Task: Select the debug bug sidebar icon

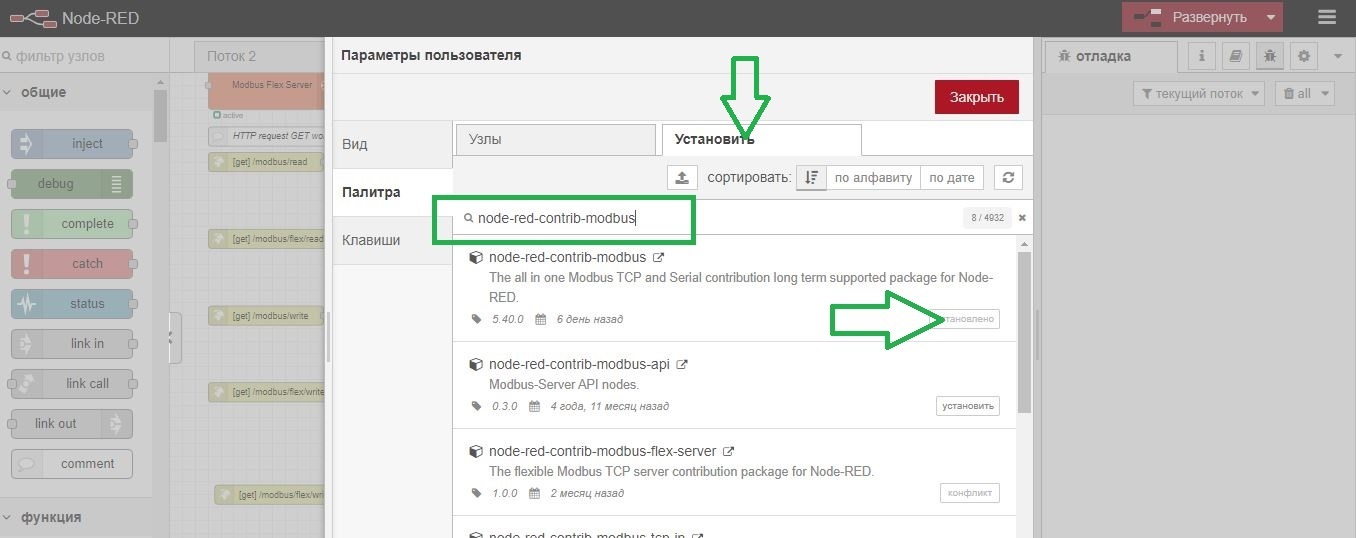Action: point(1270,56)
